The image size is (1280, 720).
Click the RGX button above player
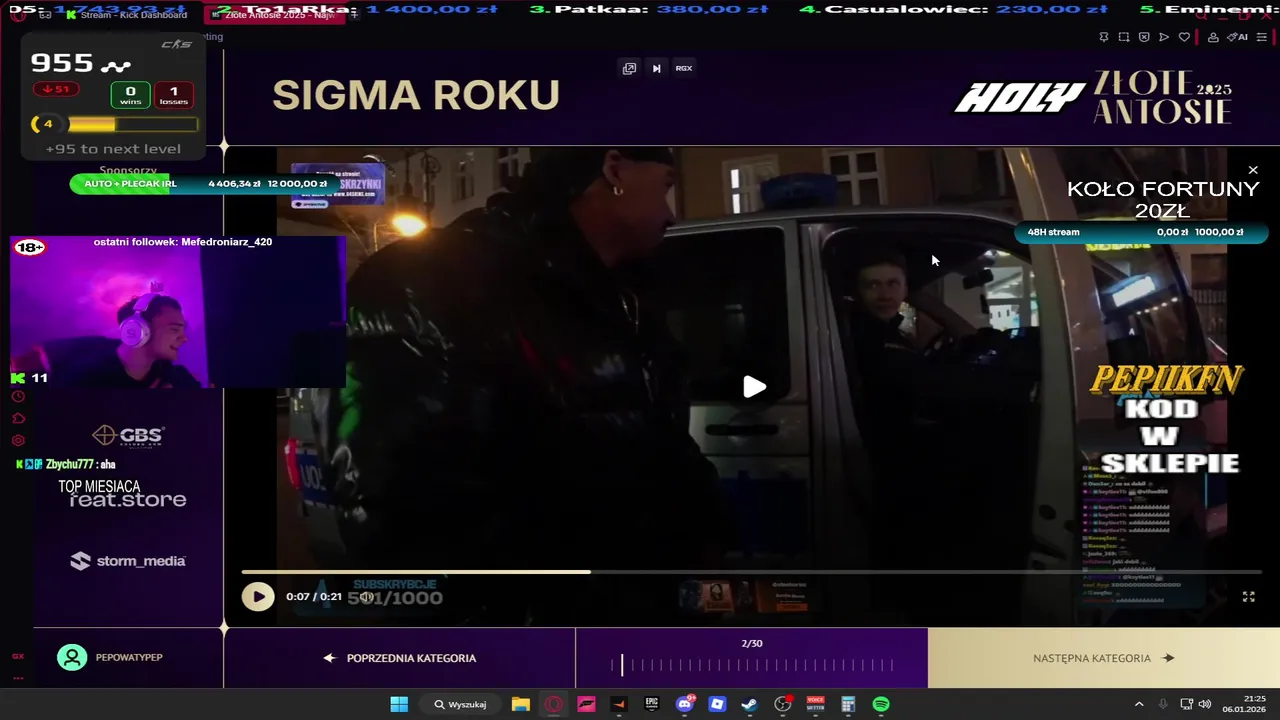click(684, 68)
